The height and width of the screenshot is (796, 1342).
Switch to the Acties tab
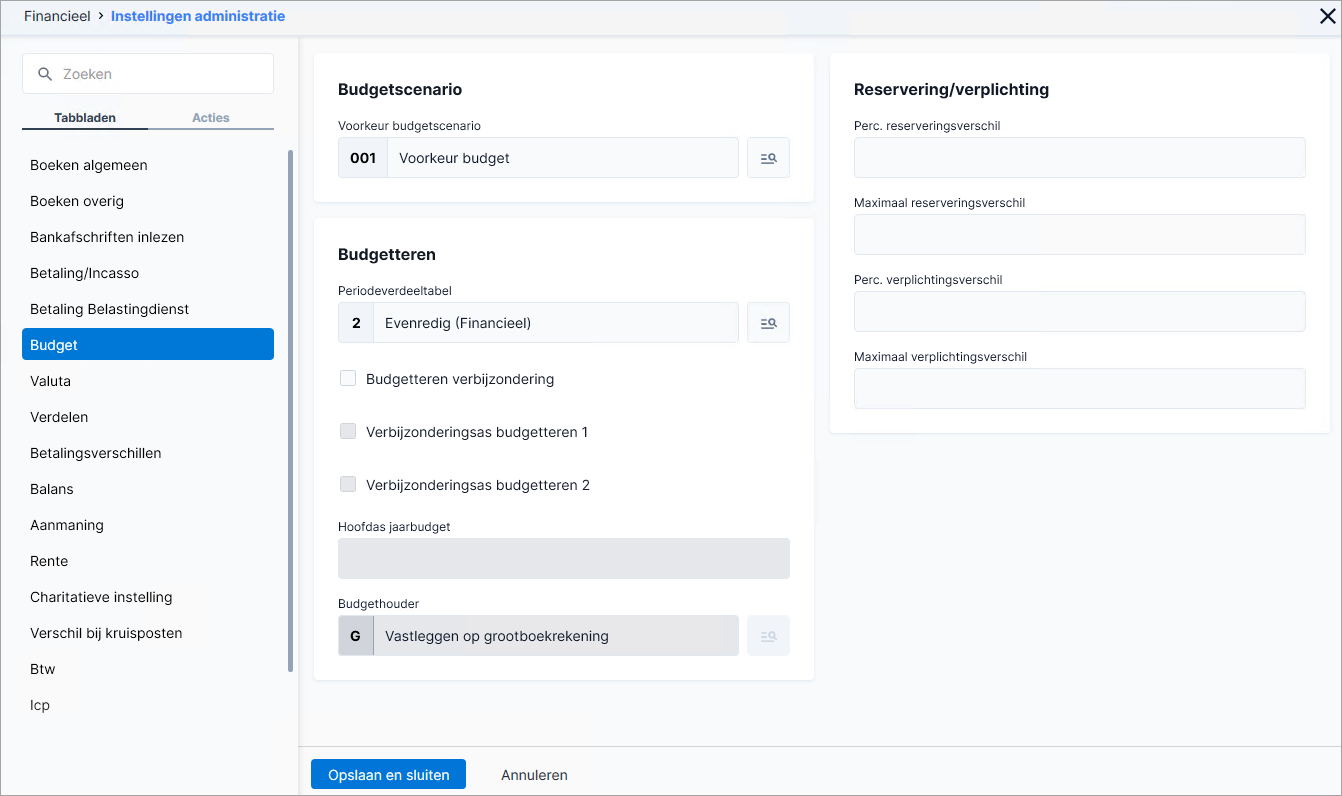click(x=211, y=118)
